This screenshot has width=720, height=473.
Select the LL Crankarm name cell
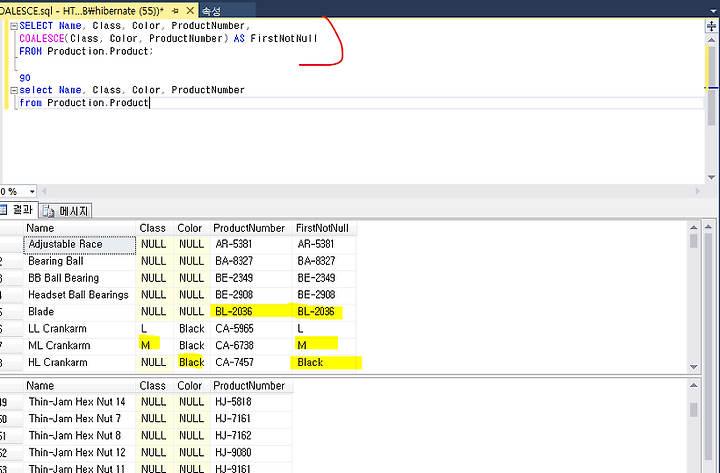79,329
